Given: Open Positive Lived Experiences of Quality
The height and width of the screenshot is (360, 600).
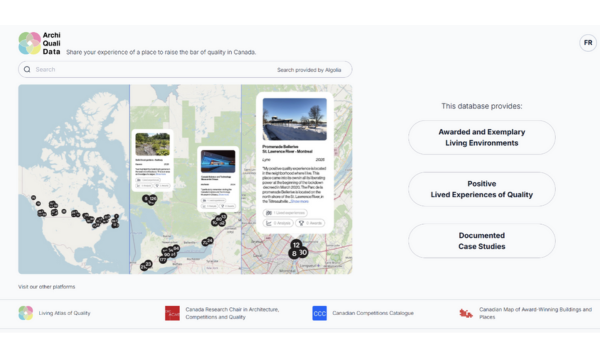Looking at the screenshot, I should click(x=482, y=189).
